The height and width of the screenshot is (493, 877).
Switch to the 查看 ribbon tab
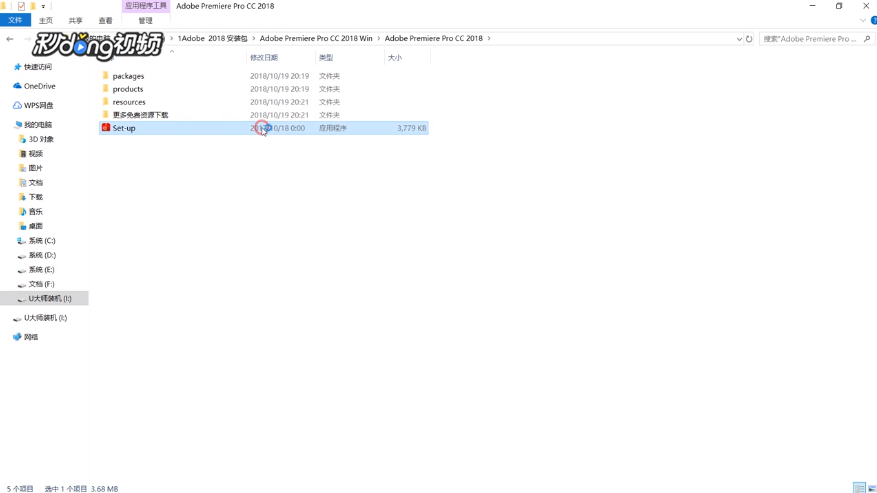105,21
